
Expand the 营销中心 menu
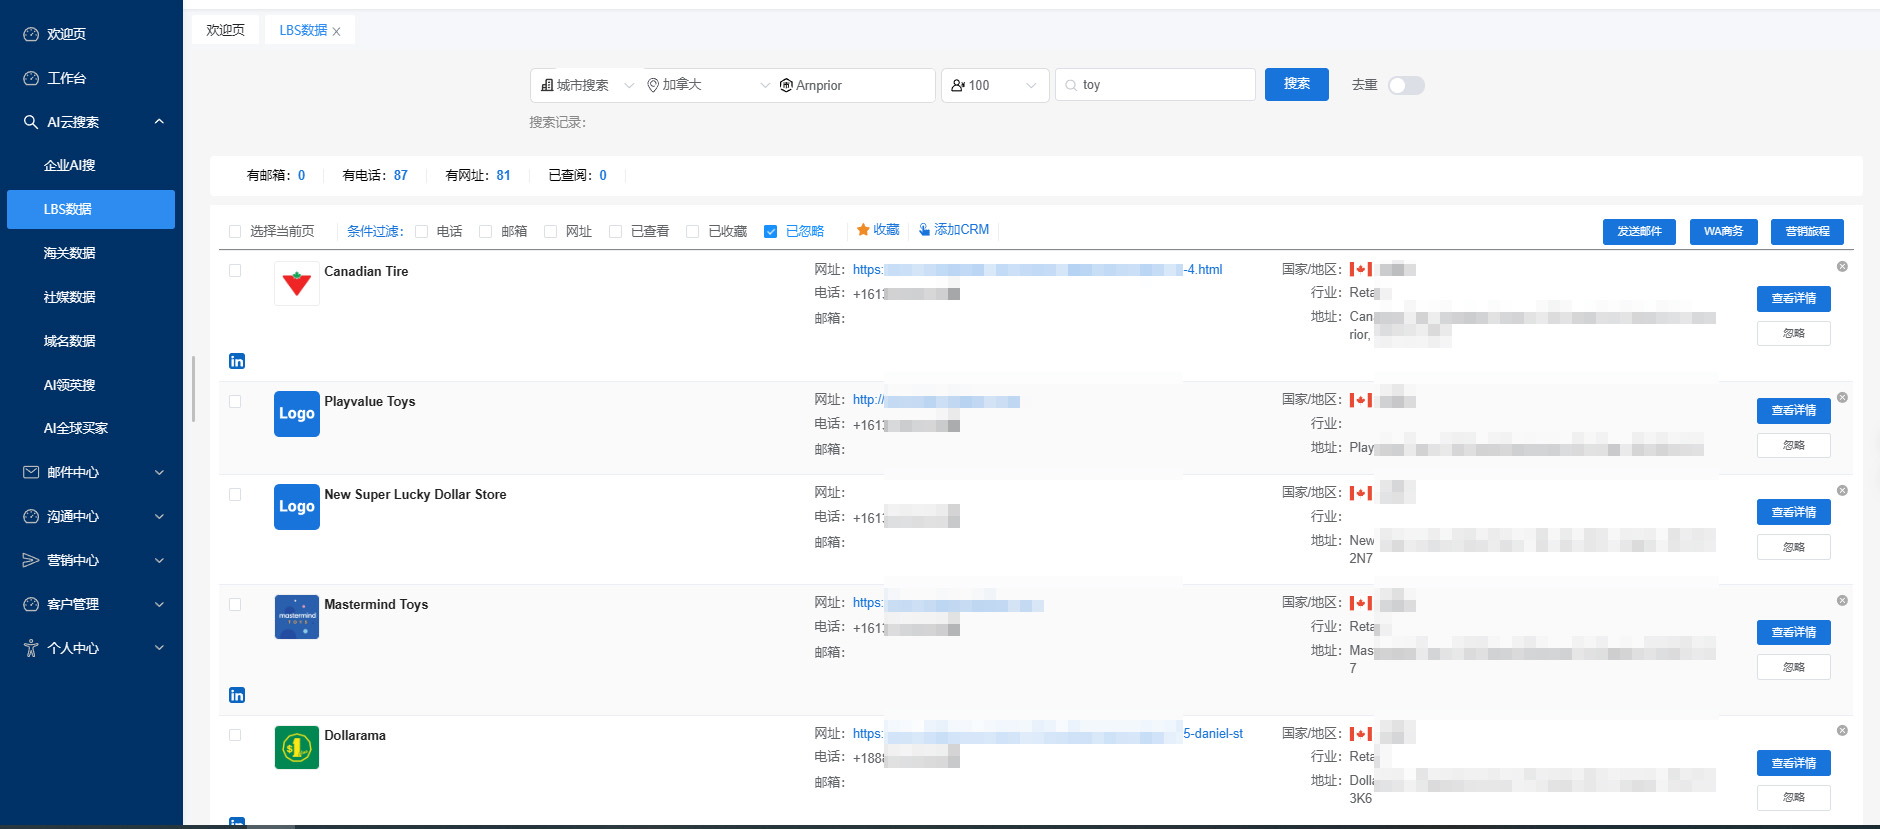point(159,560)
